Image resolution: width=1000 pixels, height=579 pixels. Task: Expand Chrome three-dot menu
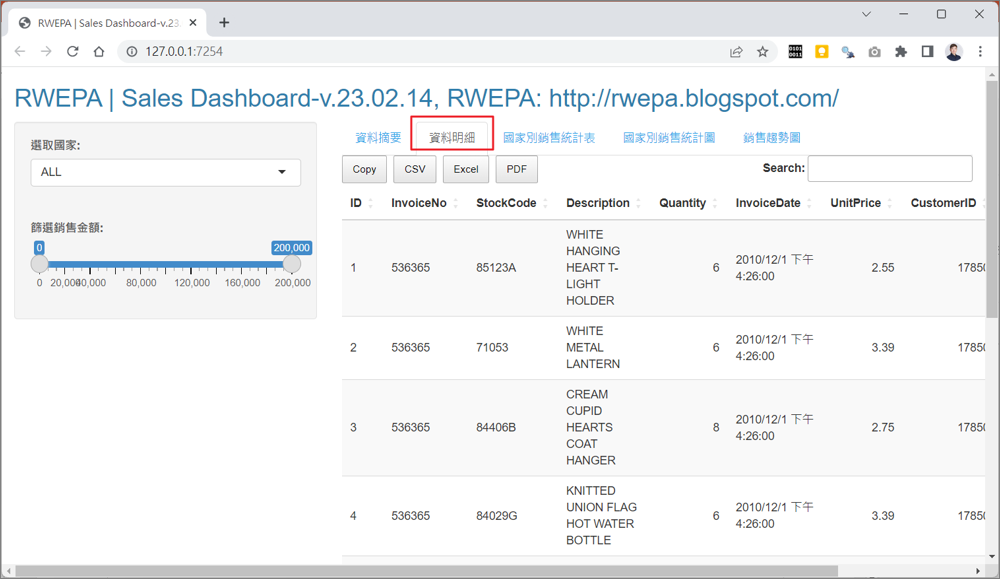click(x=980, y=51)
